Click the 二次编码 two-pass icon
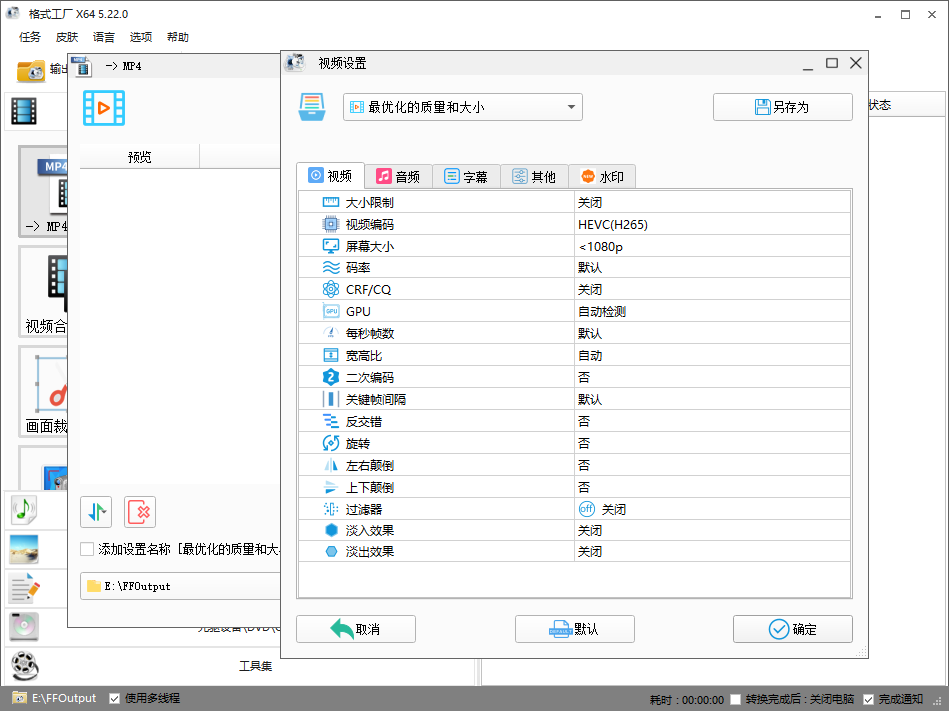 [x=330, y=377]
